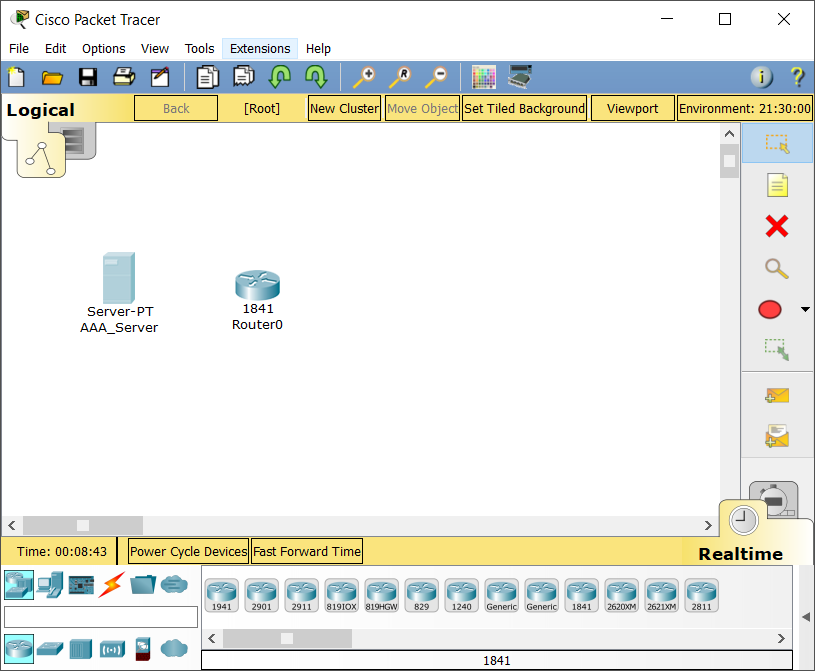Select End Devices category
Screen dimensions: 815x671
coord(50,585)
